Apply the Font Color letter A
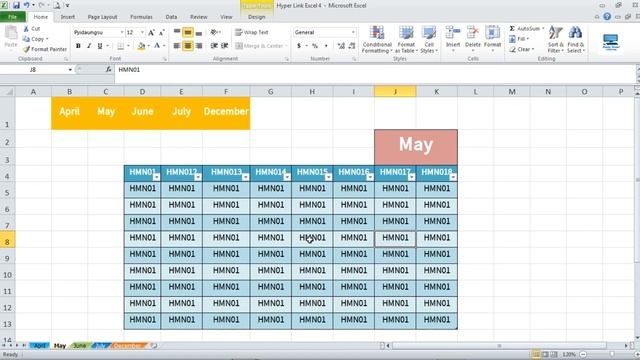The height and width of the screenshot is (360, 640). [157, 46]
